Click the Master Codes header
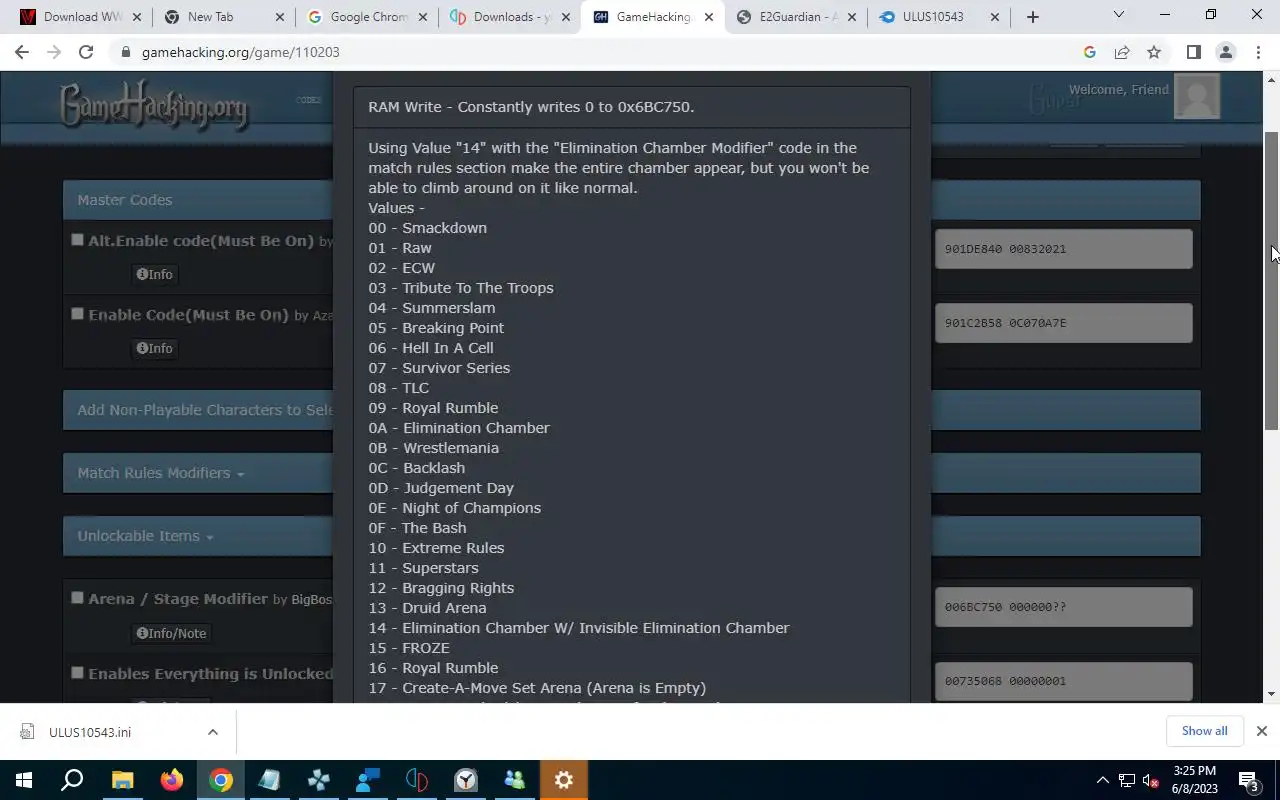Image resolution: width=1280 pixels, height=800 pixels. tap(125, 200)
